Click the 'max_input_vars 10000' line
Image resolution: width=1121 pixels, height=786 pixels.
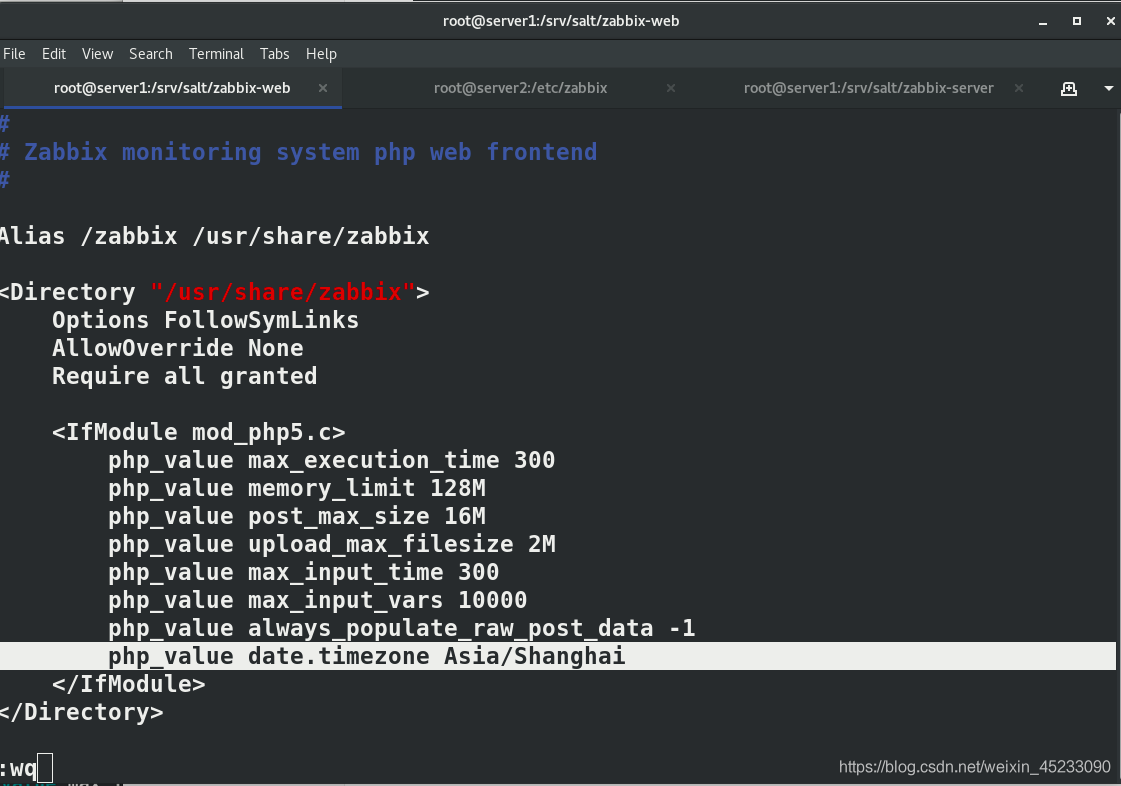317,600
